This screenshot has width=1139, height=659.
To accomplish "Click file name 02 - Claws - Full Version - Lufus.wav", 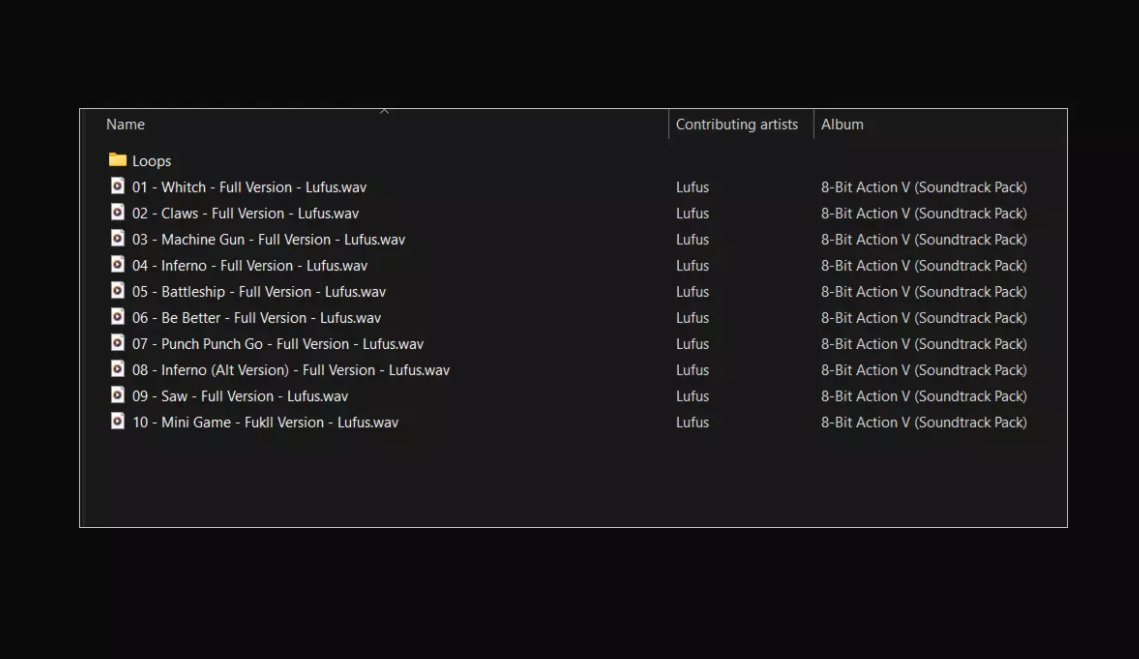I will 246,213.
